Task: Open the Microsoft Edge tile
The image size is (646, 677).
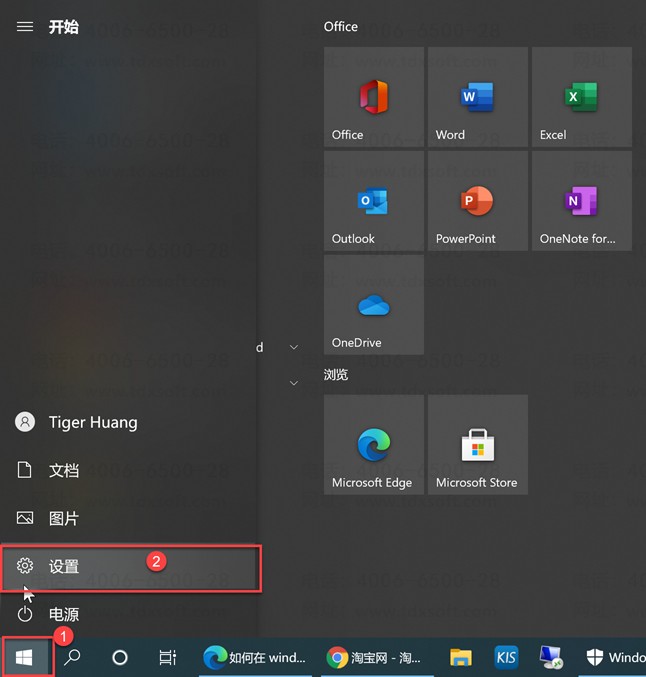Action: tap(374, 445)
